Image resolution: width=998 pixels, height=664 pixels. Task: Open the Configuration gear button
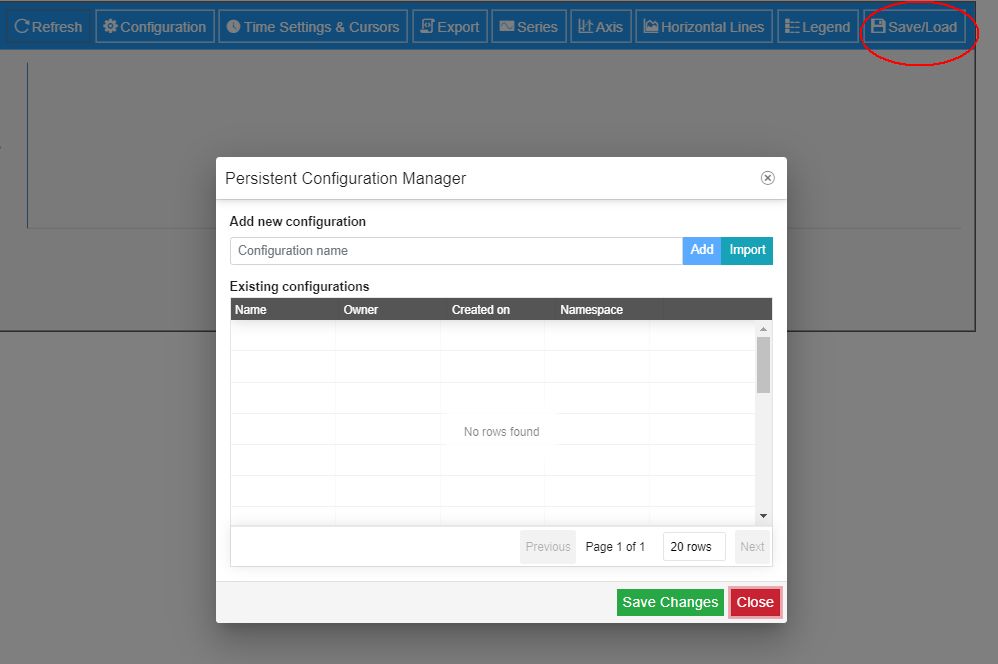(x=155, y=27)
